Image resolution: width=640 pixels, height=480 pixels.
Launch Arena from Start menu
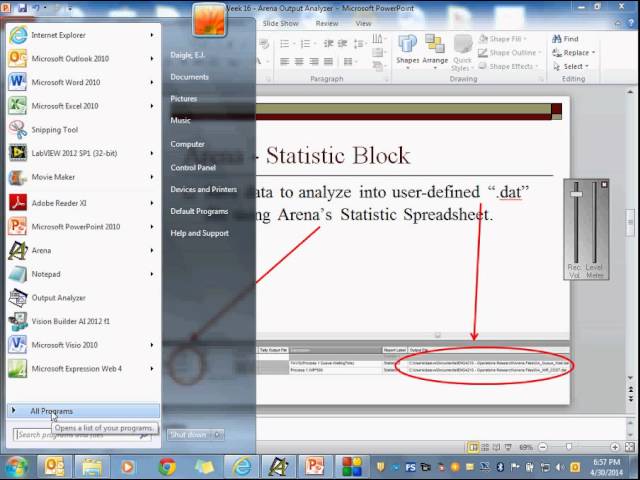click(x=83, y=250)
